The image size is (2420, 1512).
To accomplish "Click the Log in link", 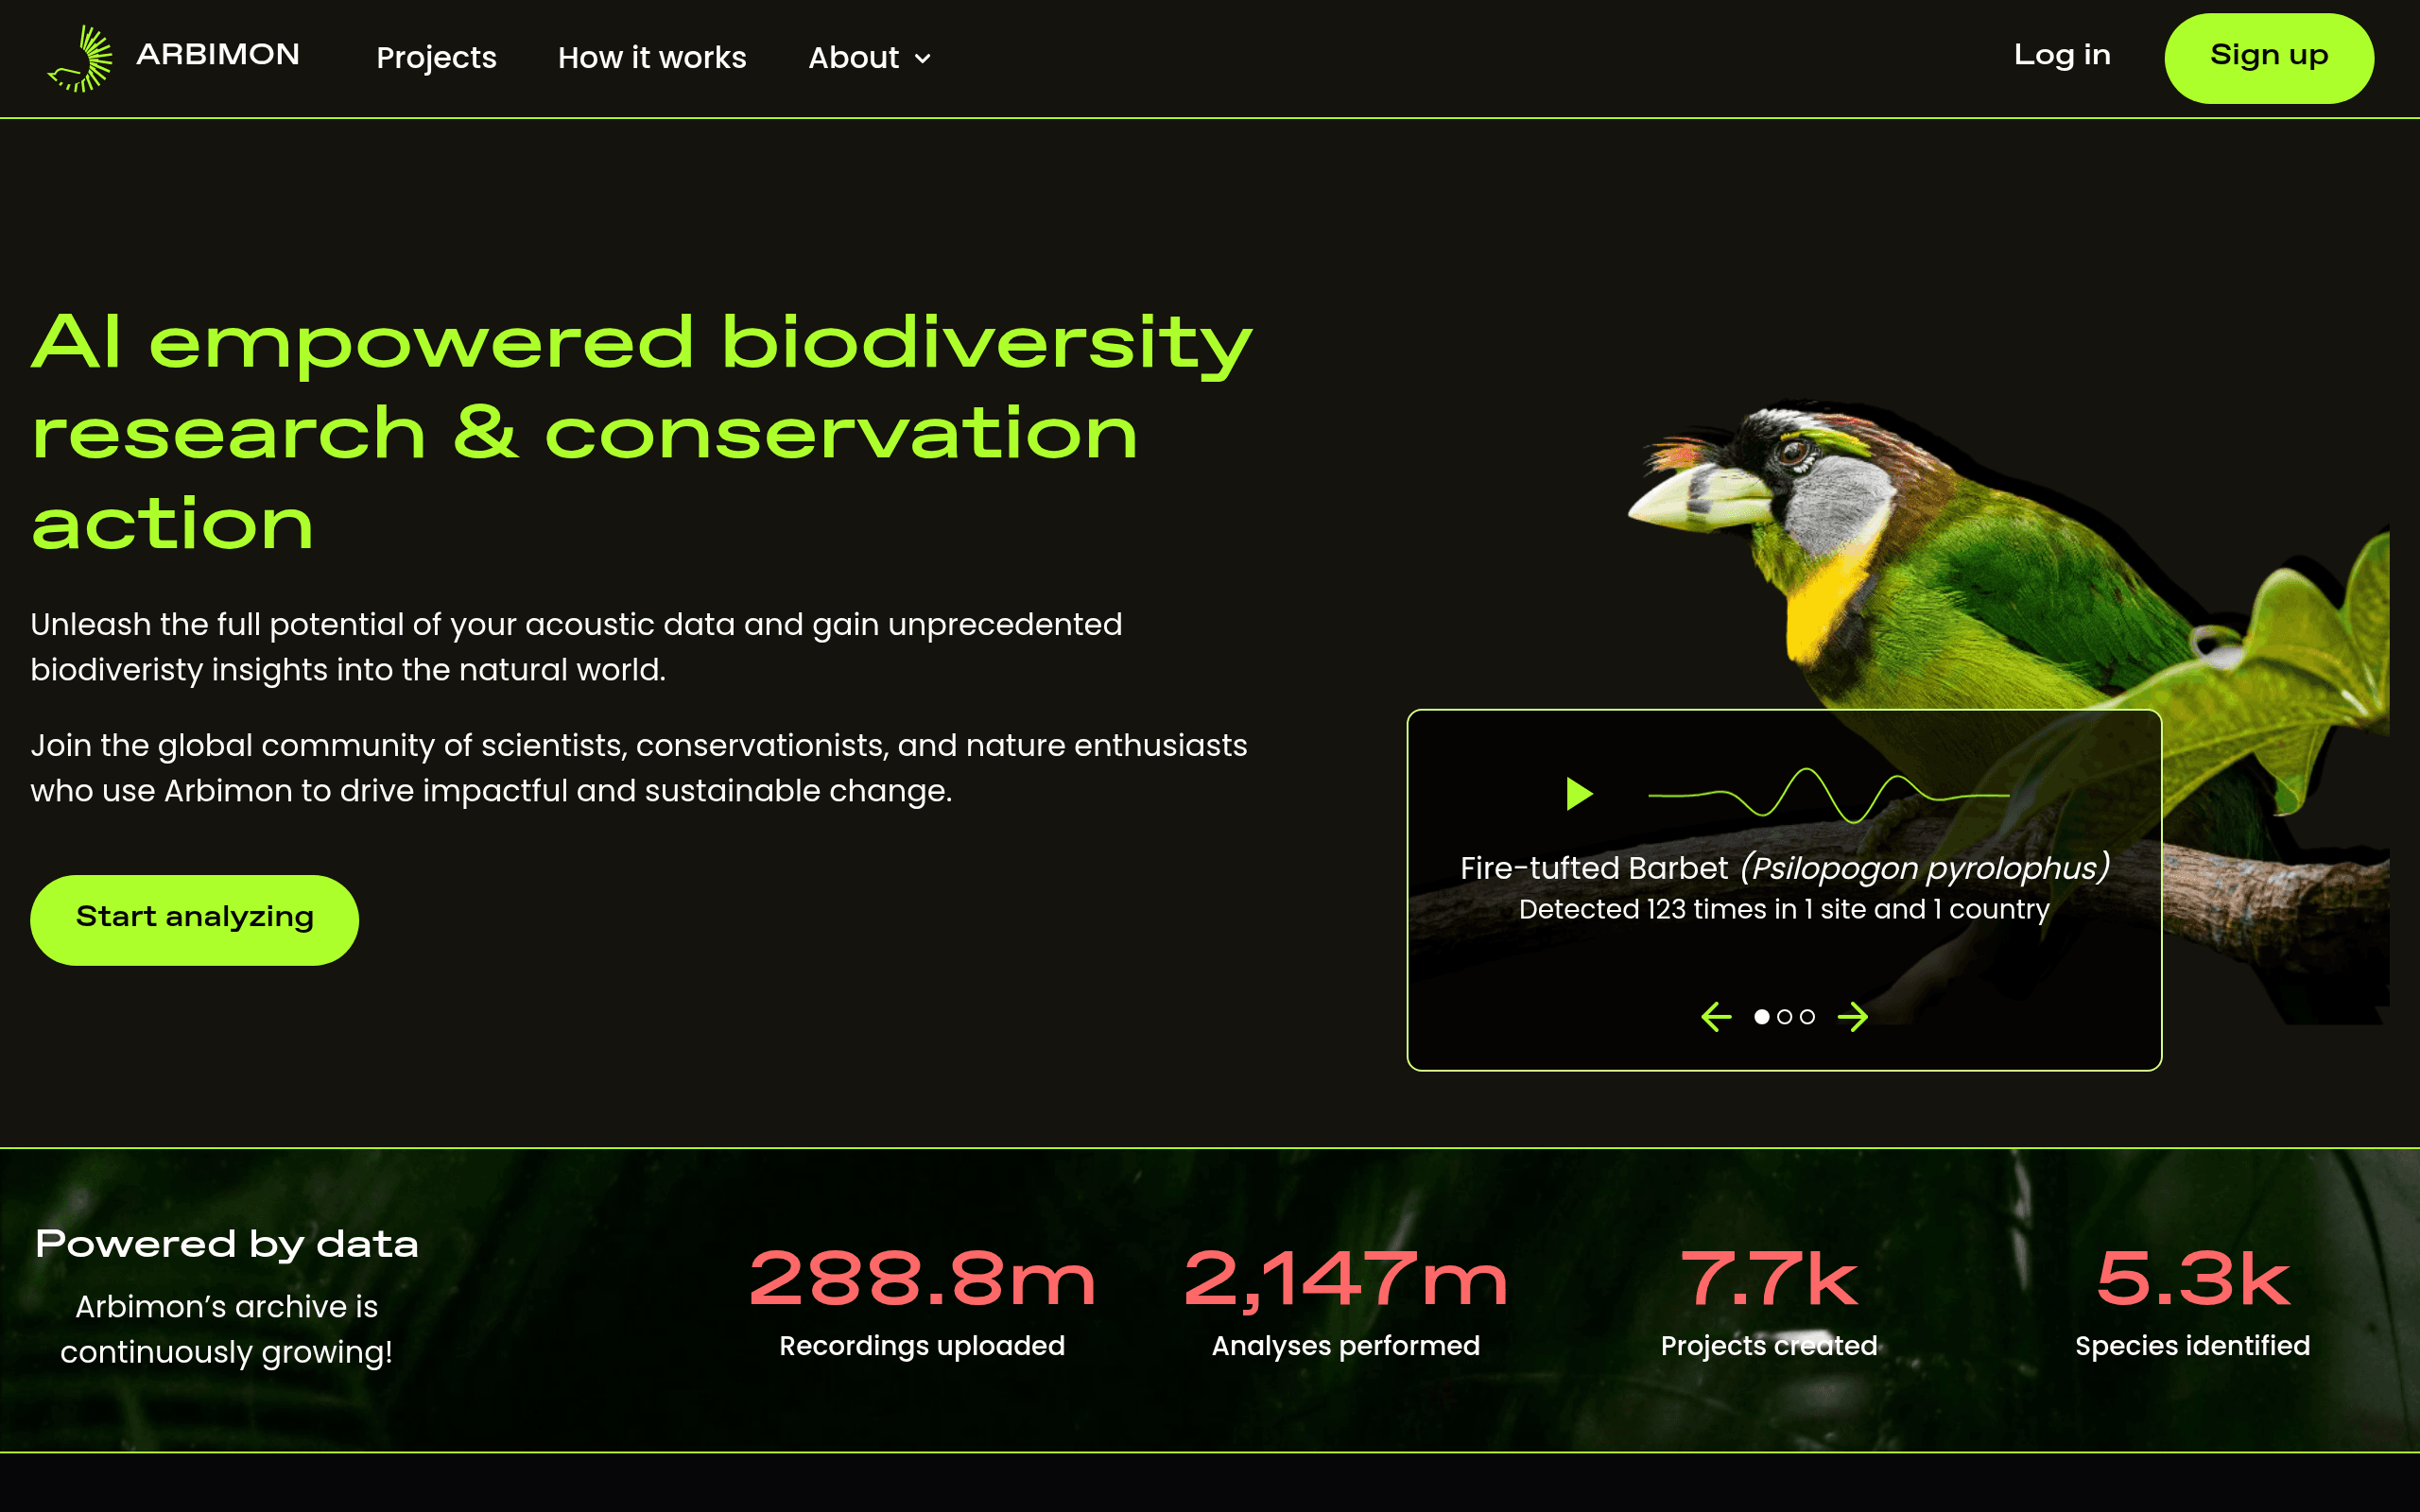I will [x=2062, y=55].
